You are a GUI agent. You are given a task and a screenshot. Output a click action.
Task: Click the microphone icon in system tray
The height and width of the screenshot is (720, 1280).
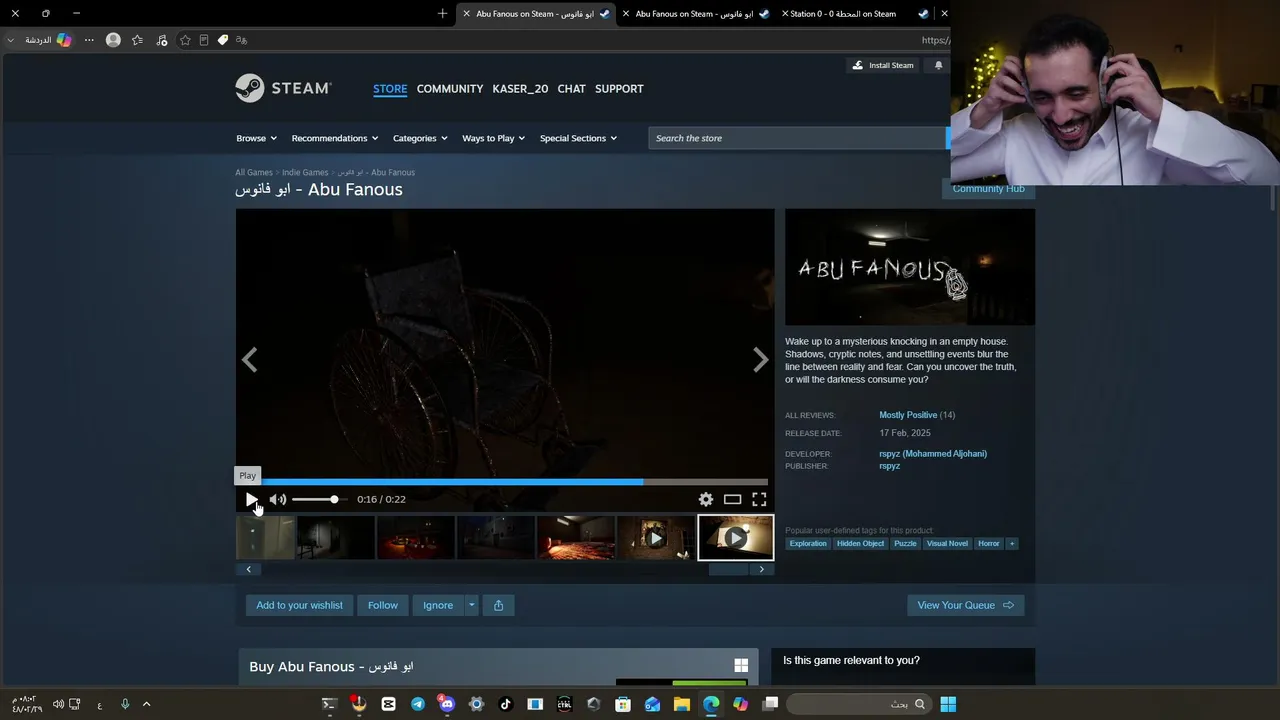pos(125,704)
